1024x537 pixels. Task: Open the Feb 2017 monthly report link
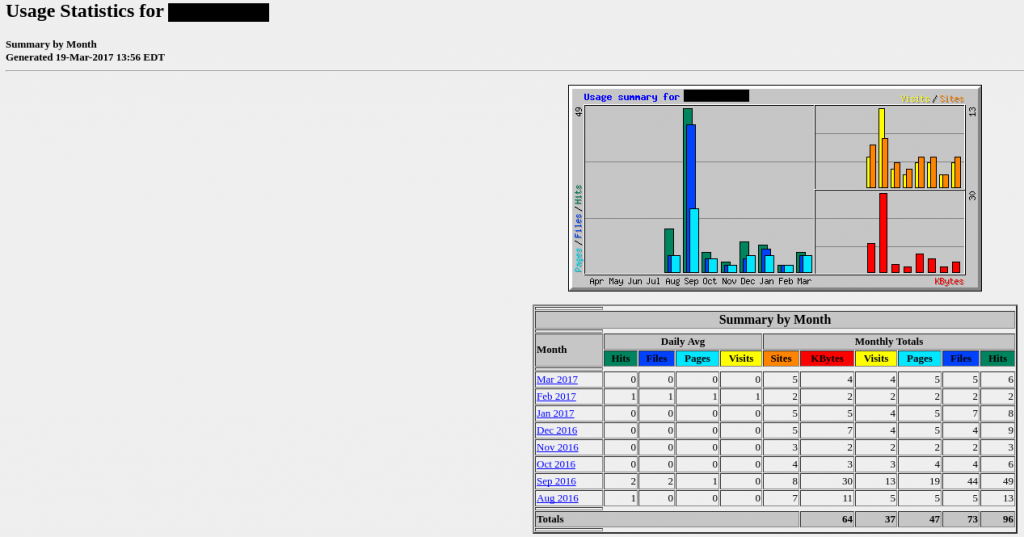pyautogui.click(x=556, y=397)
